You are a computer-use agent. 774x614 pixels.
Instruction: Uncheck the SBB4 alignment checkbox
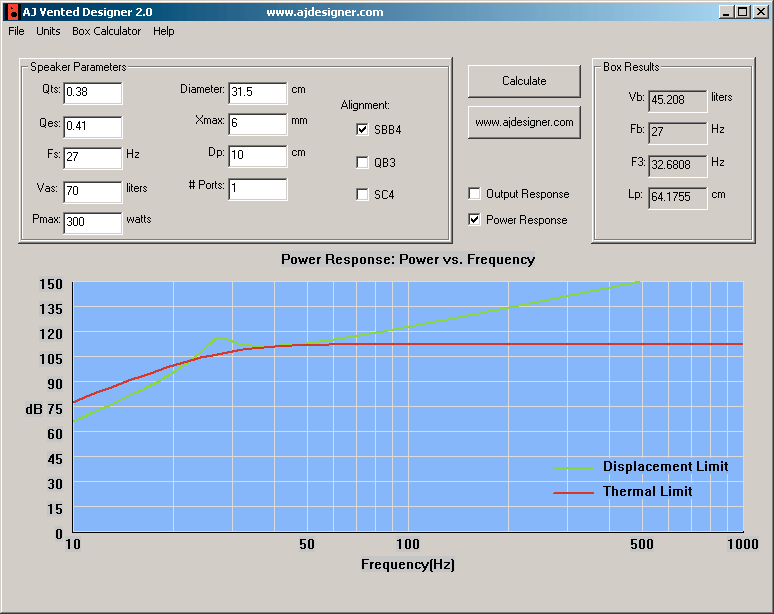click(362, 130)
